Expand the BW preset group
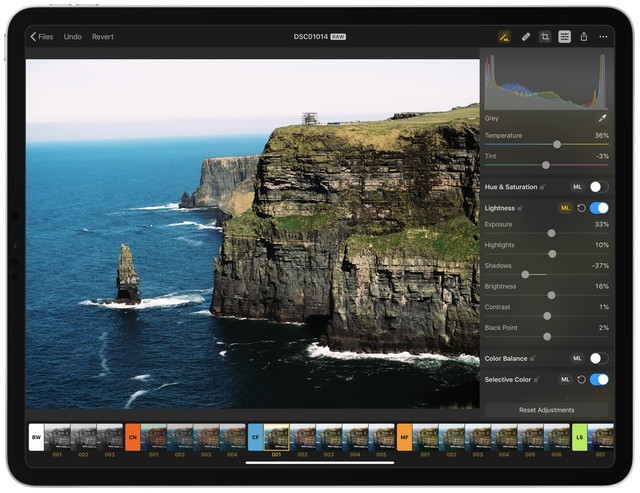640x493 pixels. tap(36, 437)
